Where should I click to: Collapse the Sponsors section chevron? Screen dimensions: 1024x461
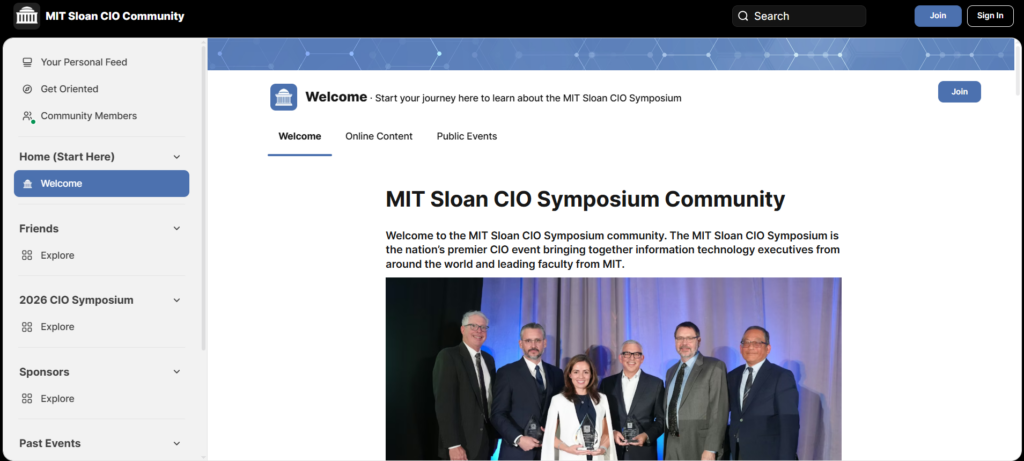(176, 372)
